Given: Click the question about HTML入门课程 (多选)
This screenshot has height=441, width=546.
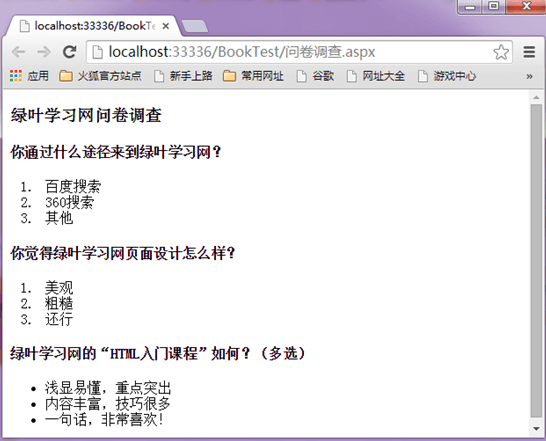Looking at the screenshot, I should pyautogui.click(x=158, y=354).
